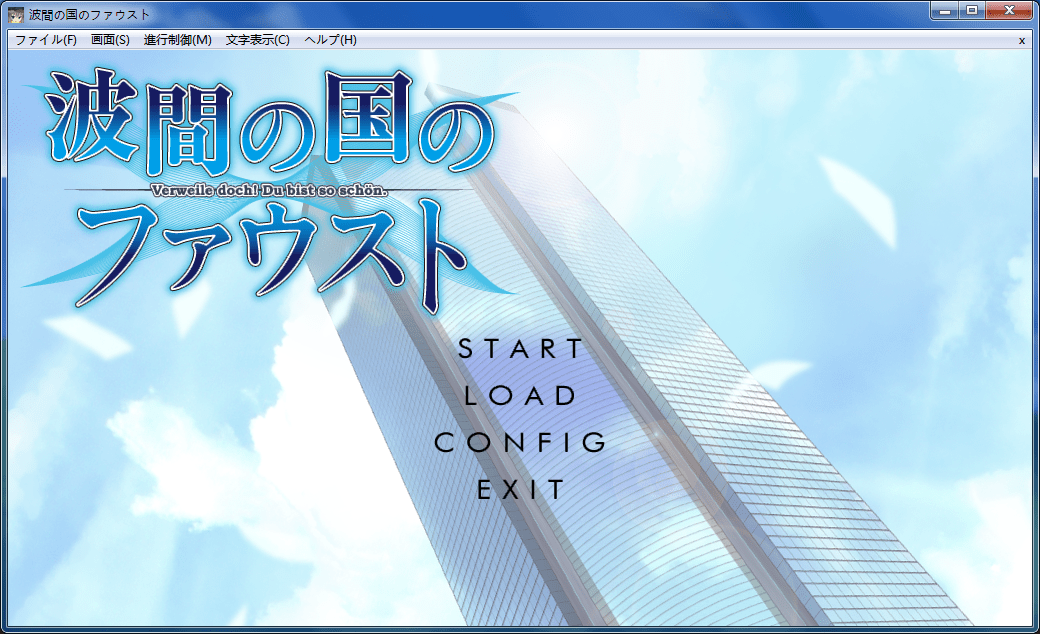The width and height of the screenshot is (1040, 634).
Task: Maximize the game window
Action: tap(971, 11)
